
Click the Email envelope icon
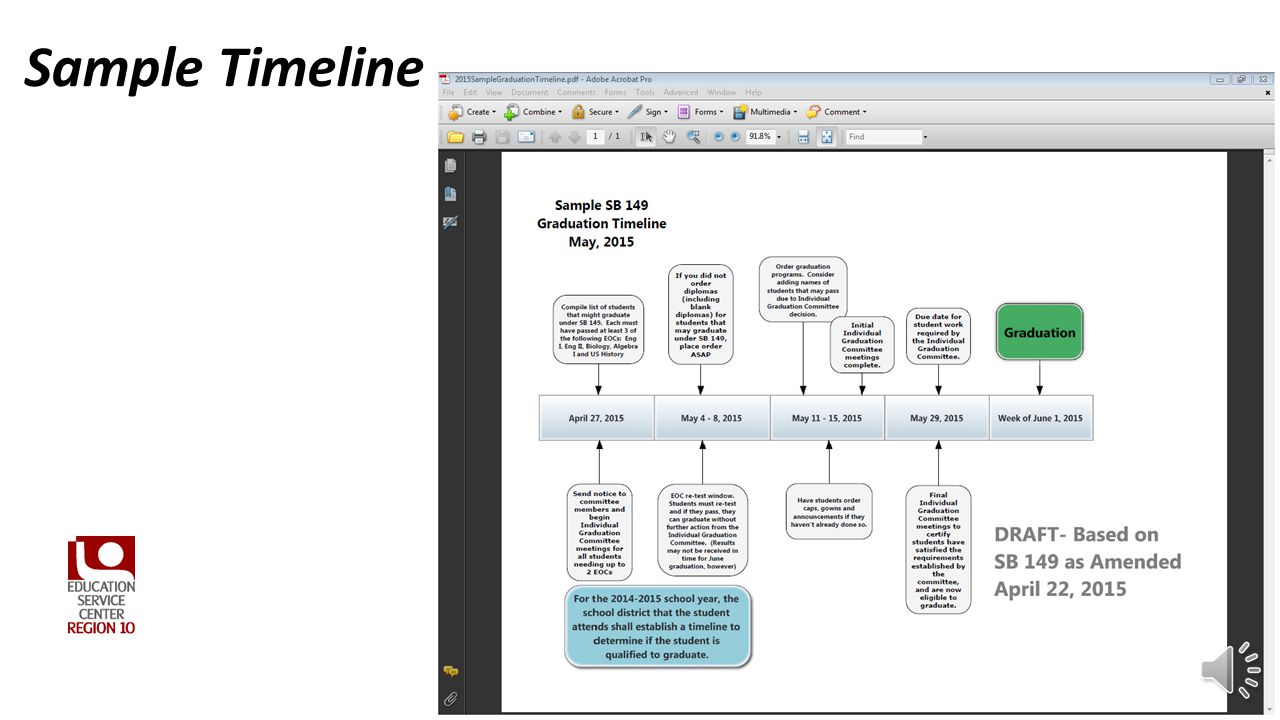(526, 137)
